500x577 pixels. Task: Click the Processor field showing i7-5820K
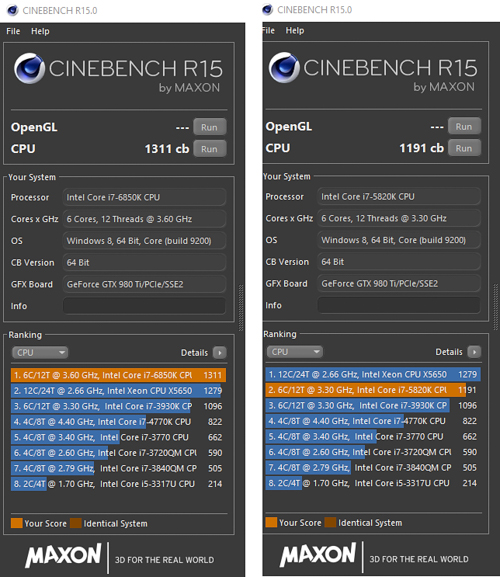[x=399, y=197]
